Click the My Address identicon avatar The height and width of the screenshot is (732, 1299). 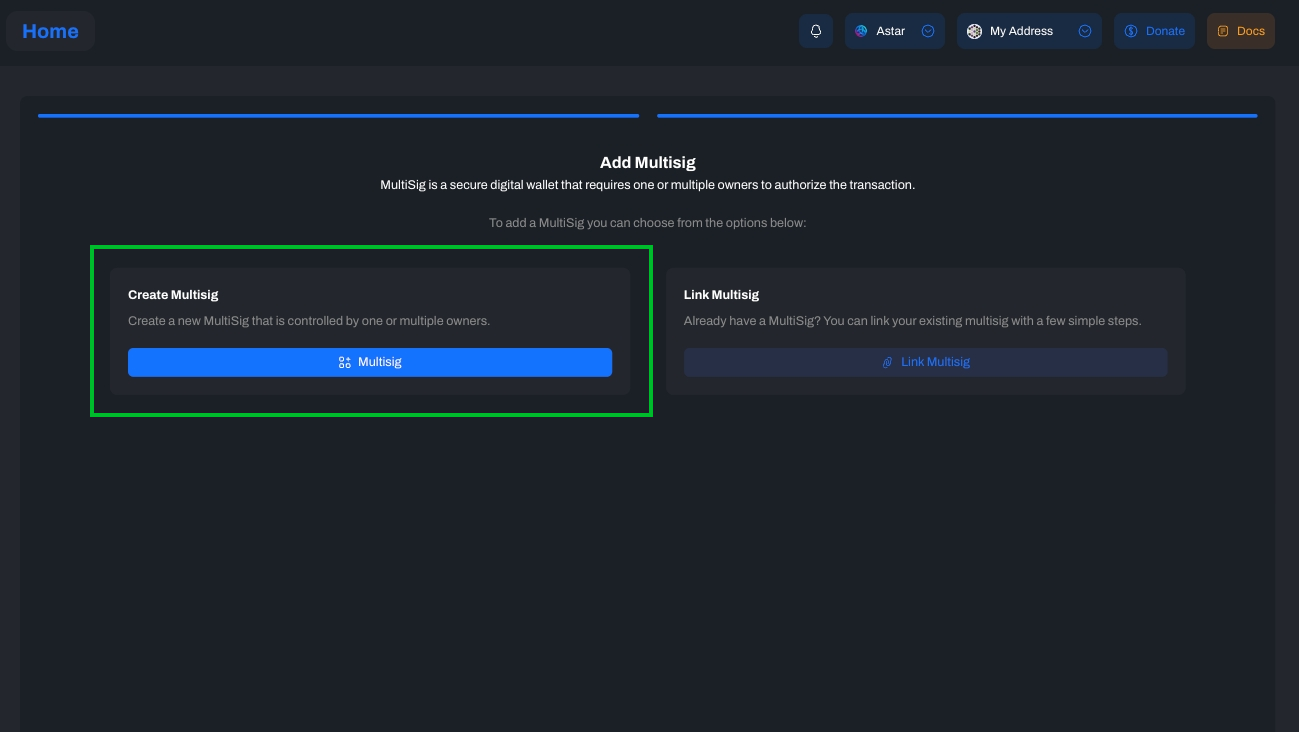[x=974, y=31]
